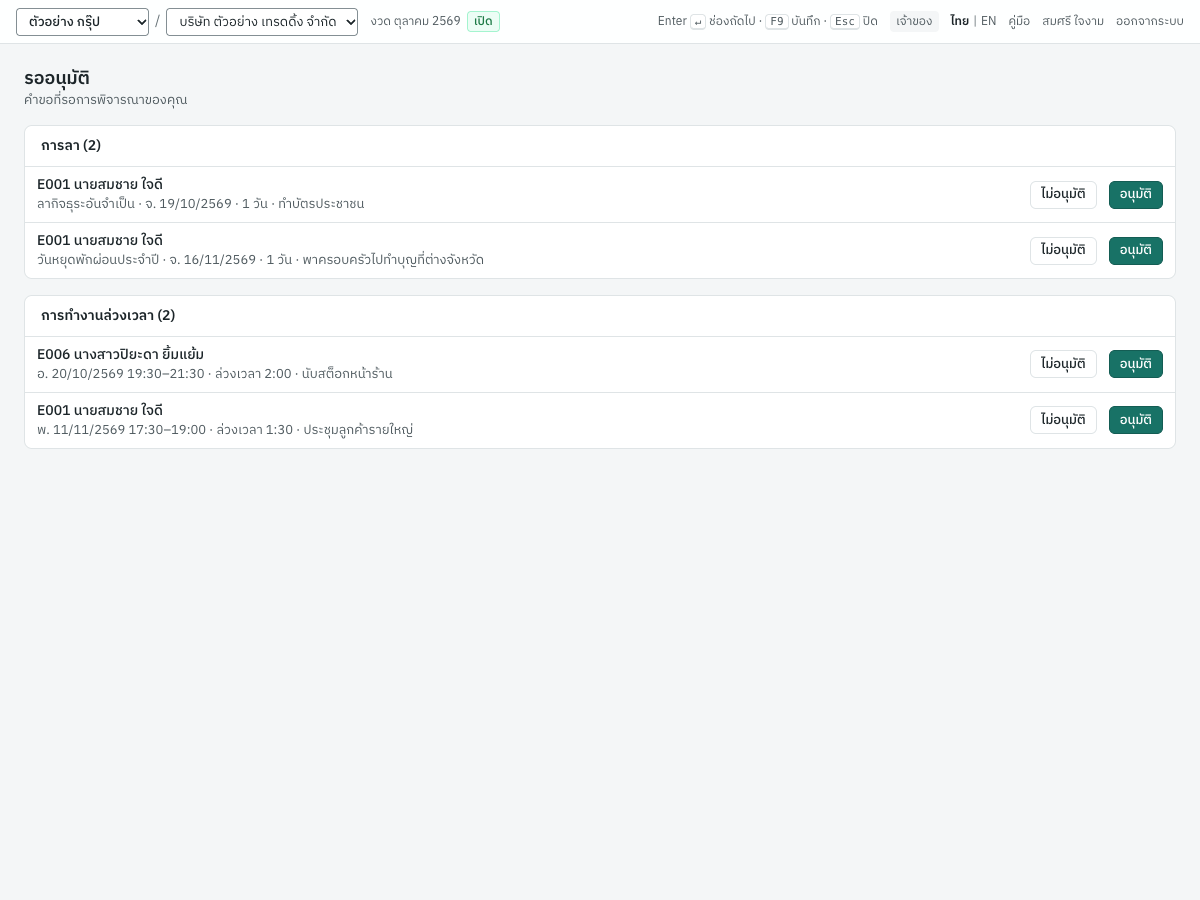This screenshot has width=1200, height=900.
Task: Select ไทย language option
Action: coord(959,21)
